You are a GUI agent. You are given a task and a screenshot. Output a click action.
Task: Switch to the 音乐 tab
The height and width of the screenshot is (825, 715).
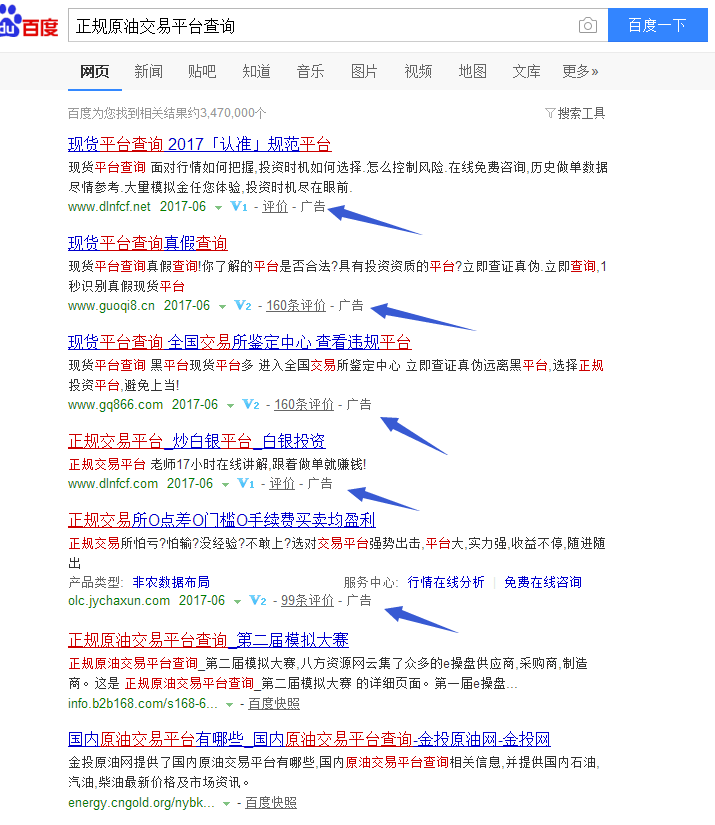pyautogui.click(x=310, y=71)
